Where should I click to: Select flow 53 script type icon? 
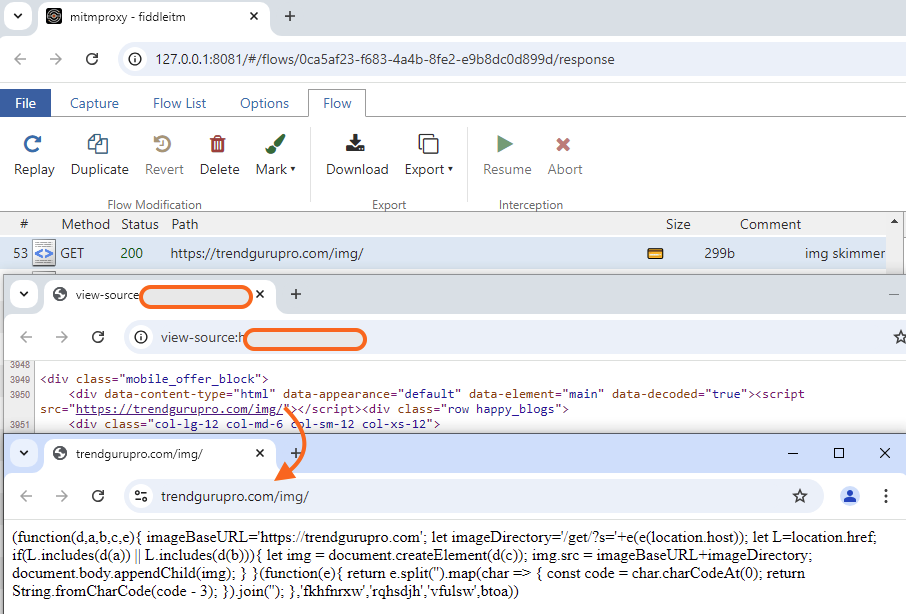click(x=44, y=253)
